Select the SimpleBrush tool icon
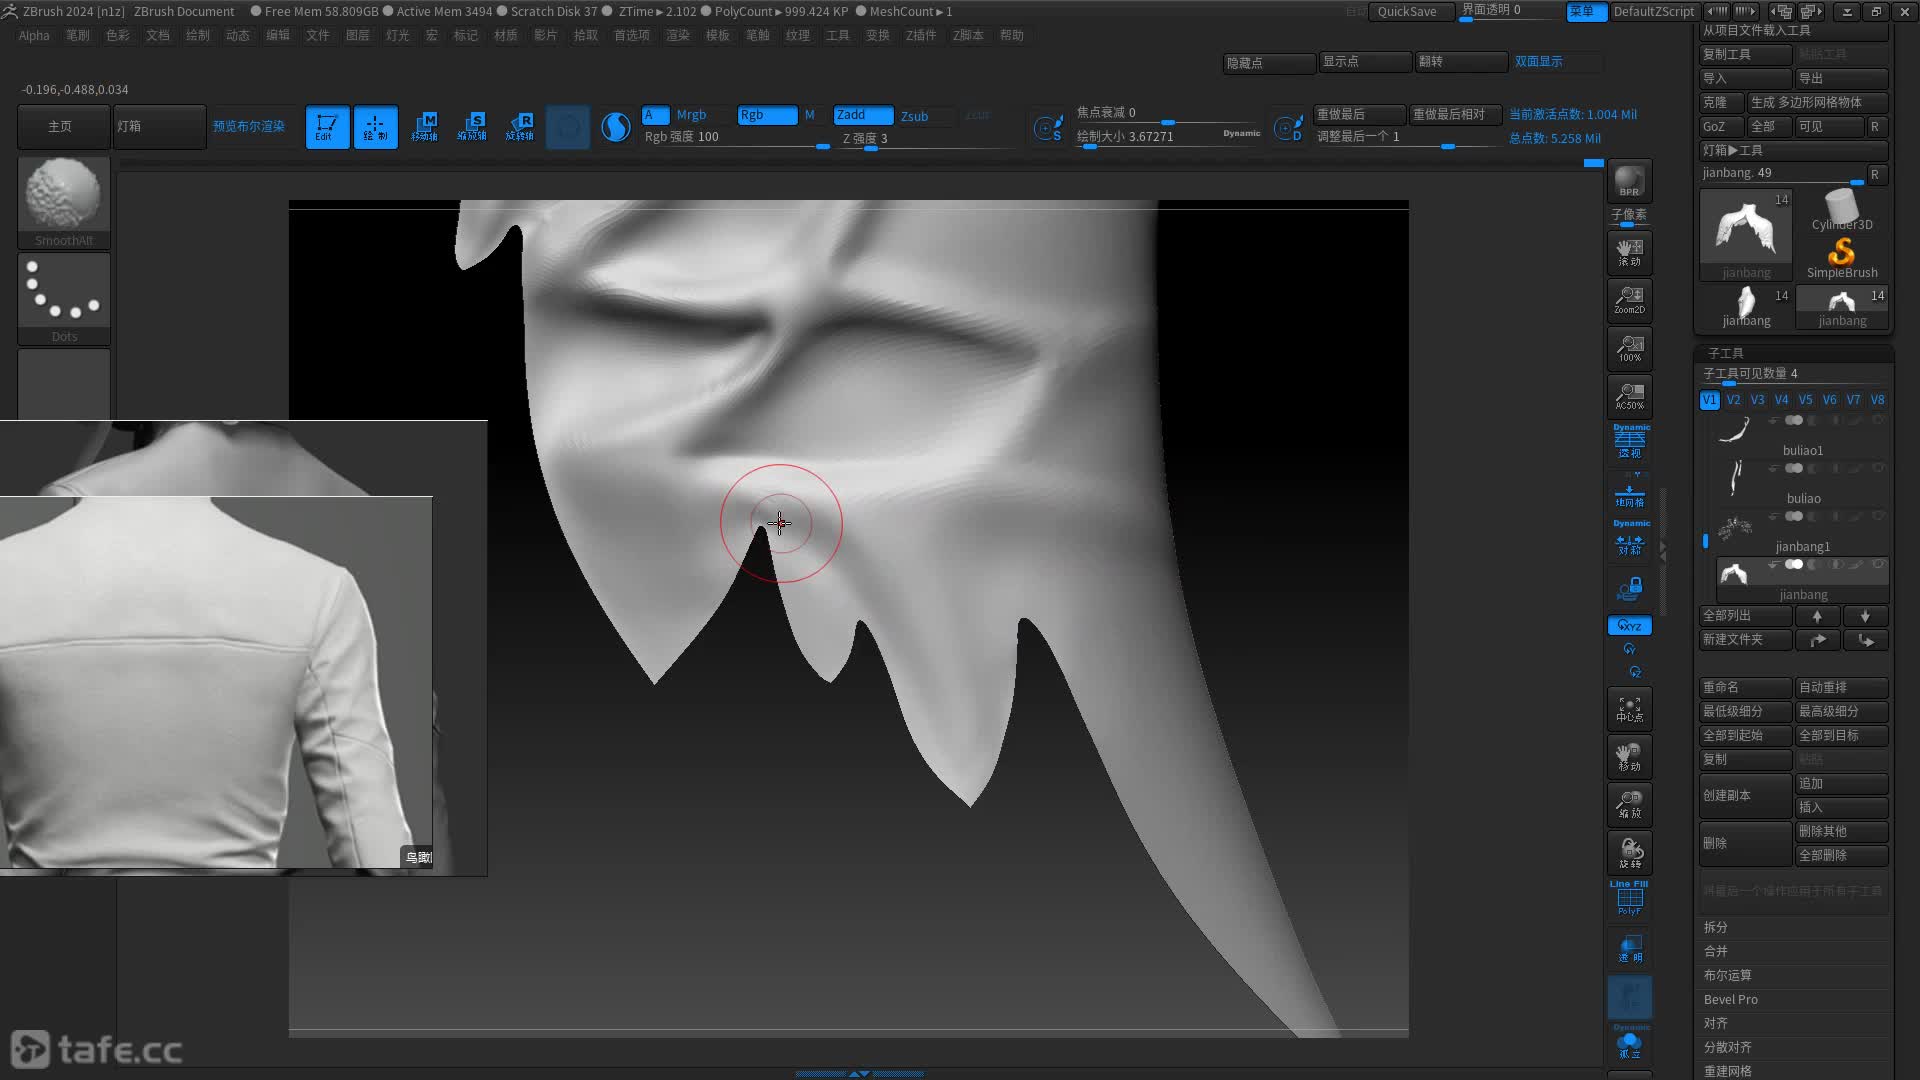 coord(1842,258)
